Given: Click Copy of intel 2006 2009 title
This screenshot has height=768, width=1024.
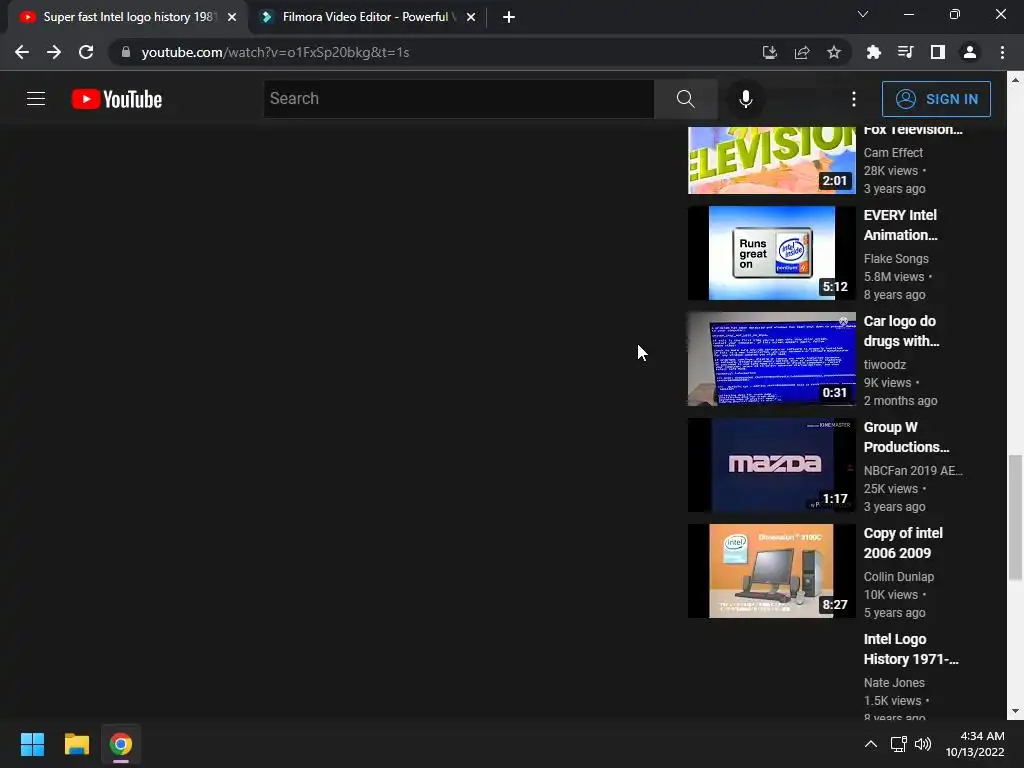Looking at the screenshot, I should point(903,543).
